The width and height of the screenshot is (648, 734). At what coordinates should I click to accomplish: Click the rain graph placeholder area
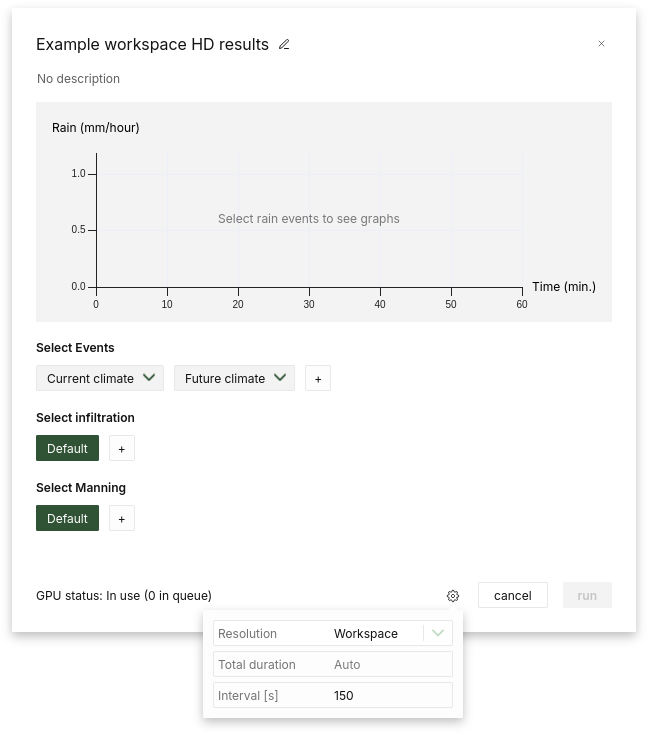[309, 219]
